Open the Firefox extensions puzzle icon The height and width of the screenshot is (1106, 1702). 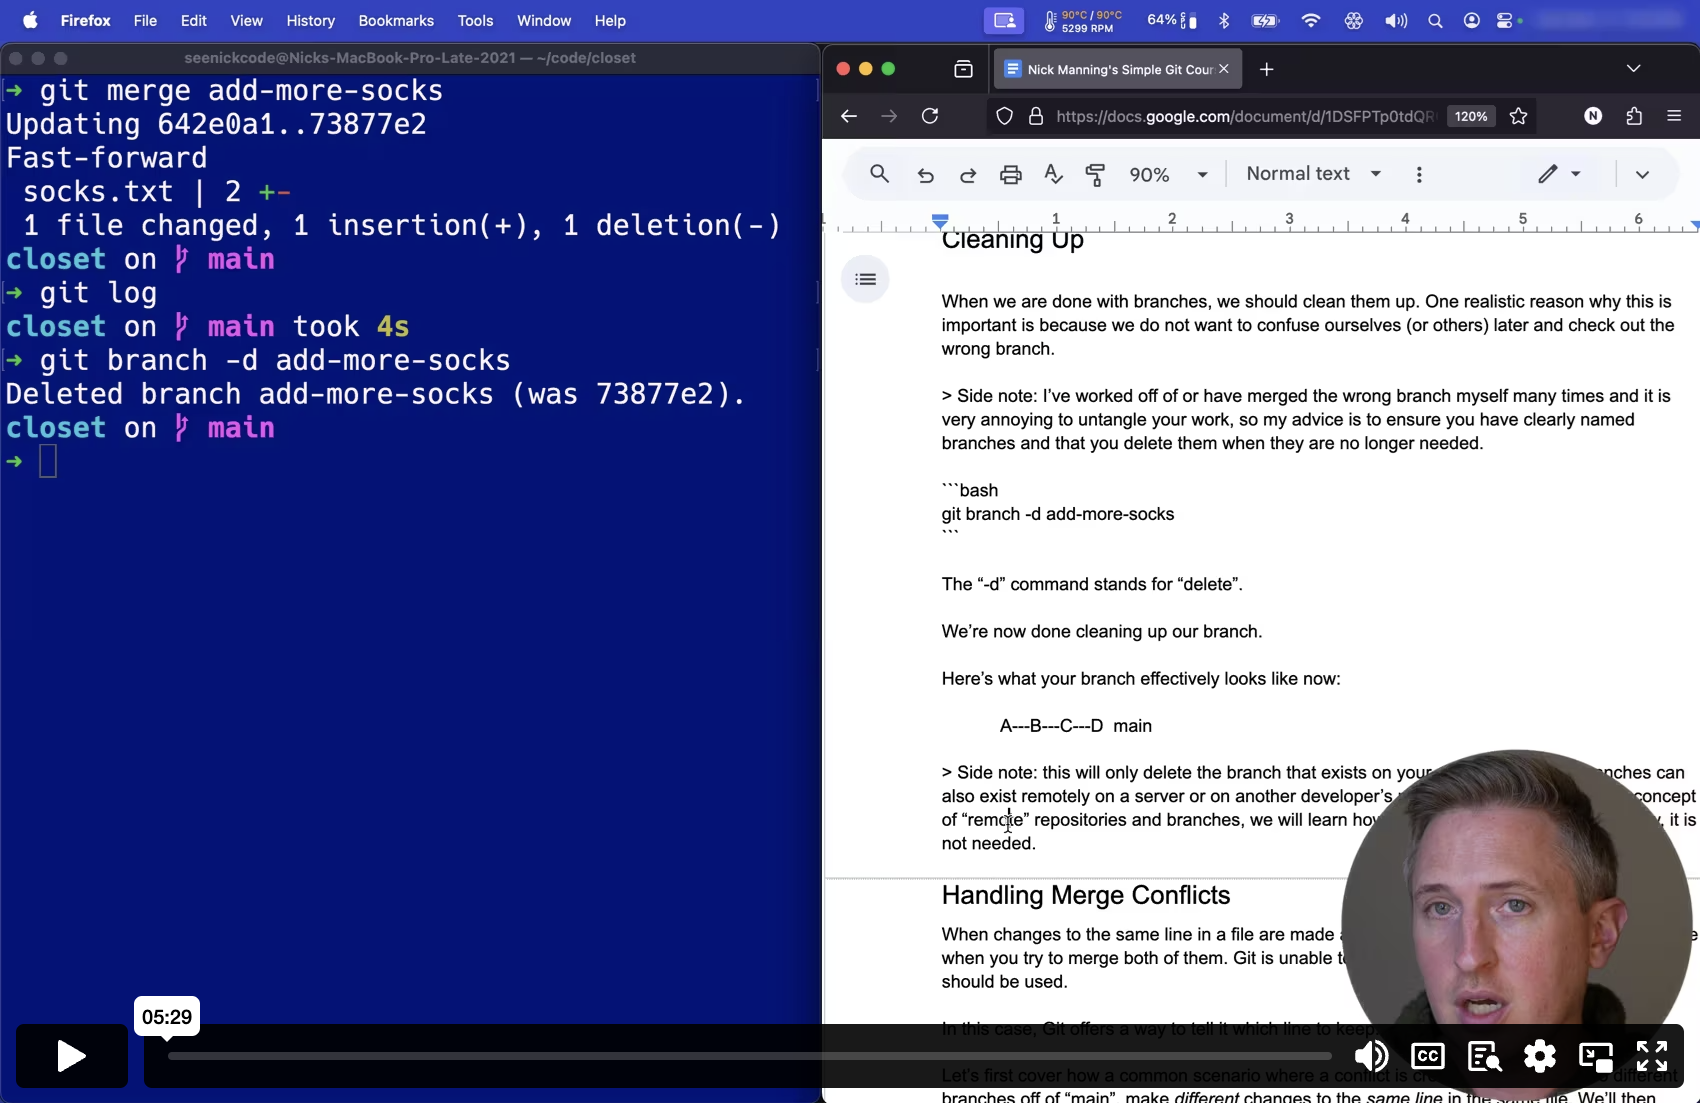1634,117
